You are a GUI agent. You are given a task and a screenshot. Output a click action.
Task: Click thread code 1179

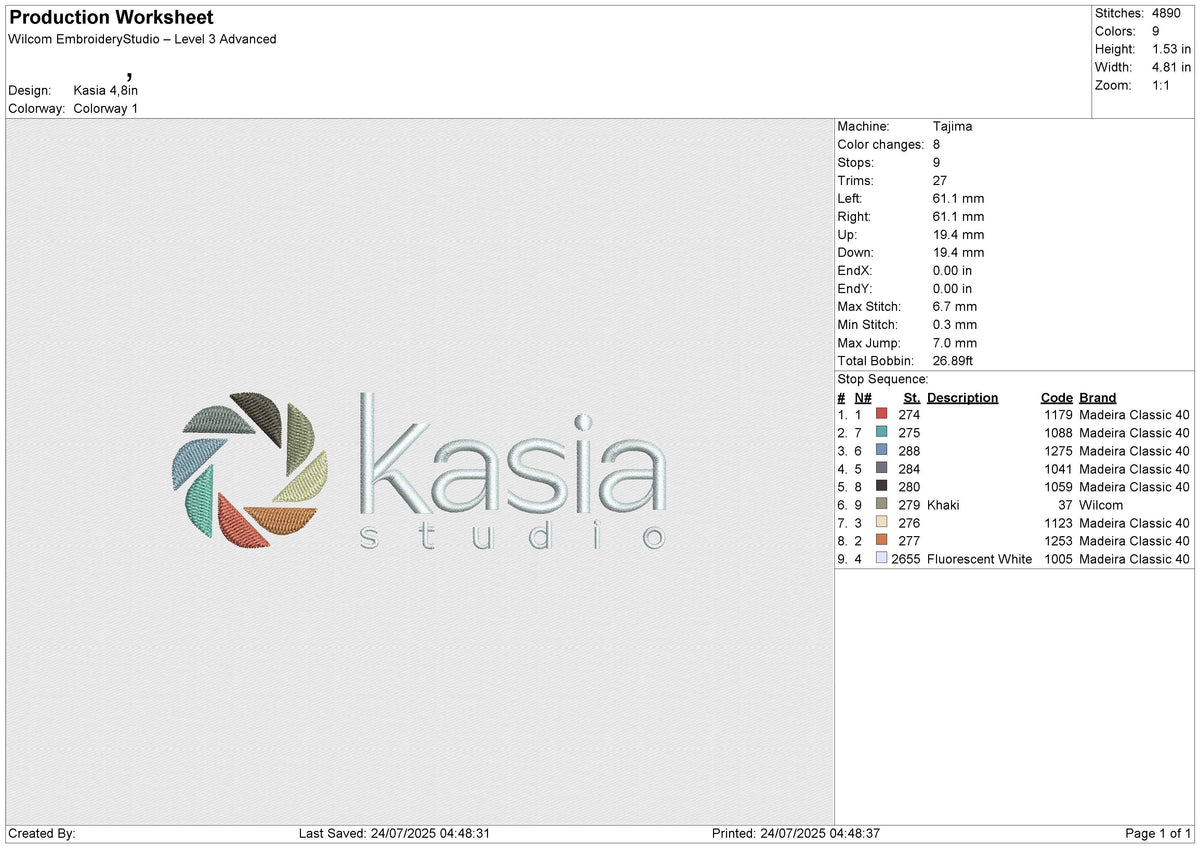pyautogui.click(x=1058, y=414)
